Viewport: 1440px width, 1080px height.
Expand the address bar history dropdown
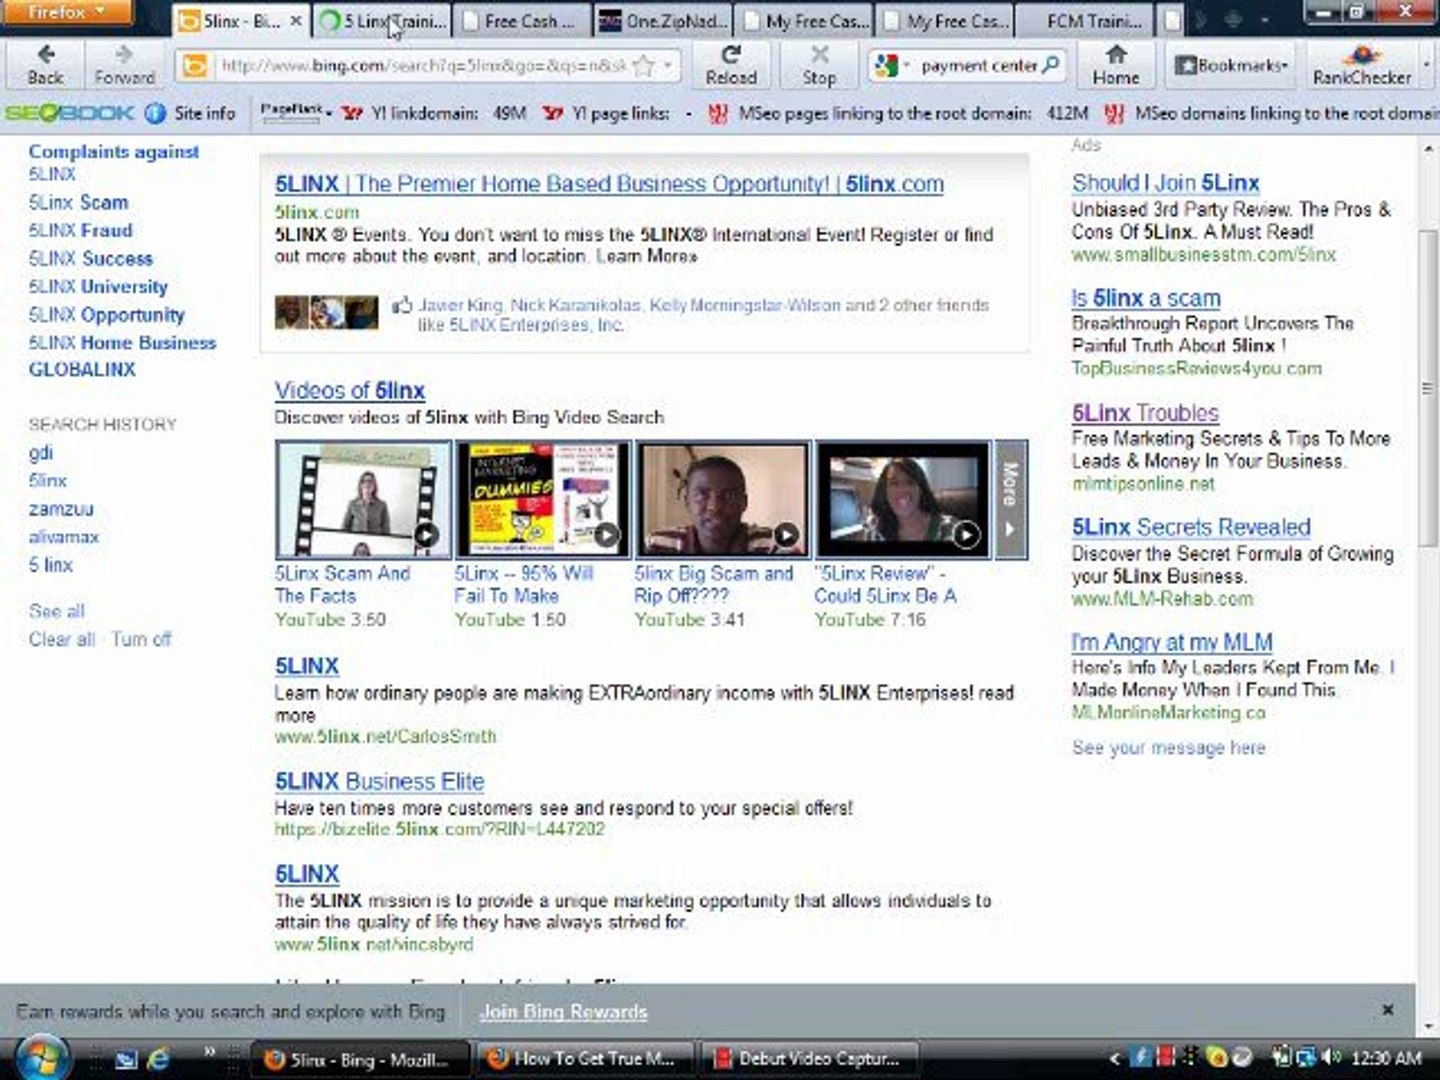point(669,66)
